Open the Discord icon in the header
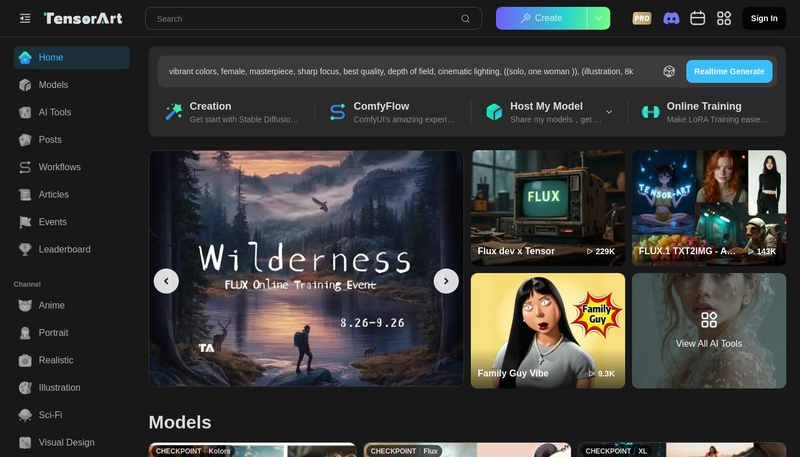800x457 pixels. click(x=671, y=18)
